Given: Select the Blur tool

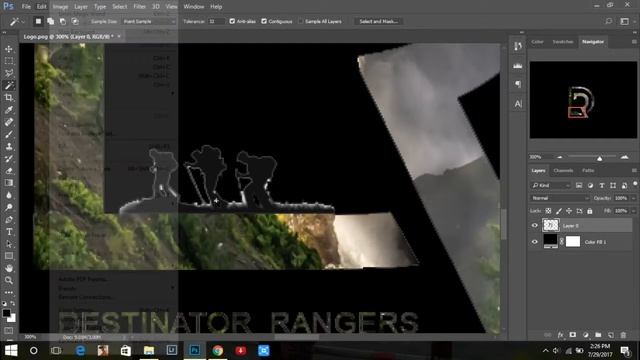Looking at the screenshot, I should (9, 195).
